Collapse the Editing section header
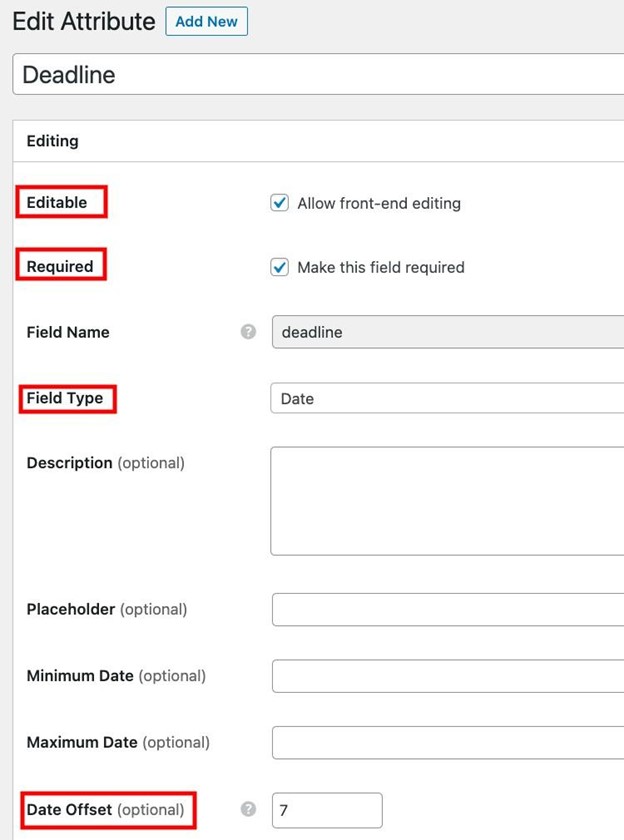Viewport: 624px width, 840px height. [51, 141]
